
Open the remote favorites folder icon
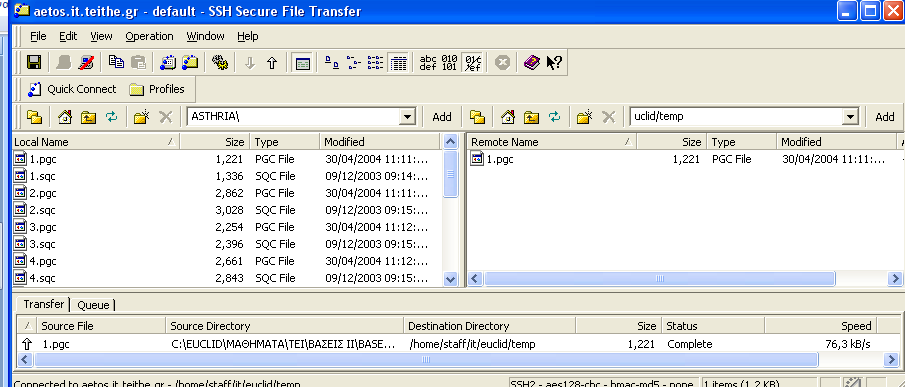[x=477, y=117]
